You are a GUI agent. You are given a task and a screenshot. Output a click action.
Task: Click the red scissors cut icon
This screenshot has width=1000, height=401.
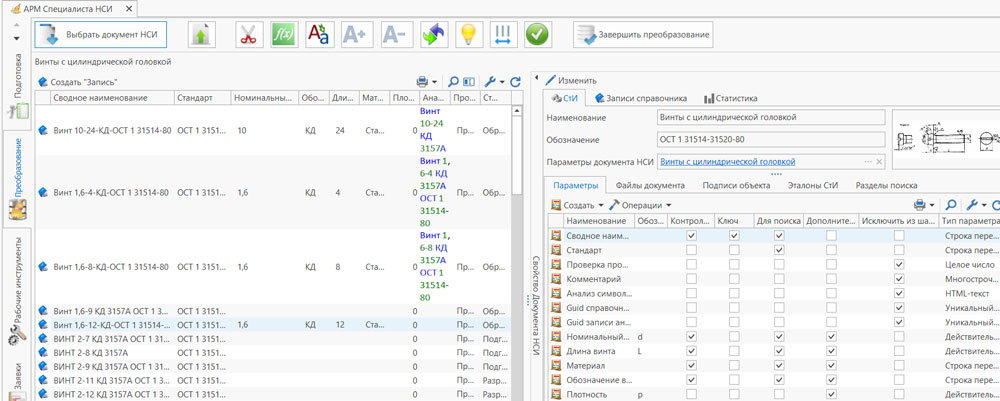pos(249,35)
